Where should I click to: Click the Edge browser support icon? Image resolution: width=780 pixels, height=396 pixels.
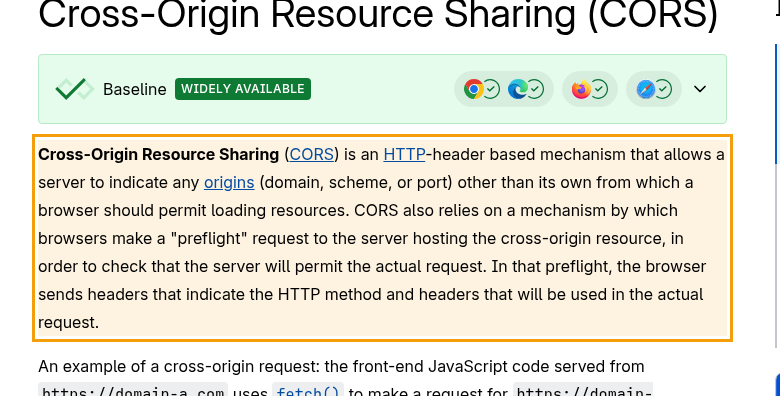point(517,89)
